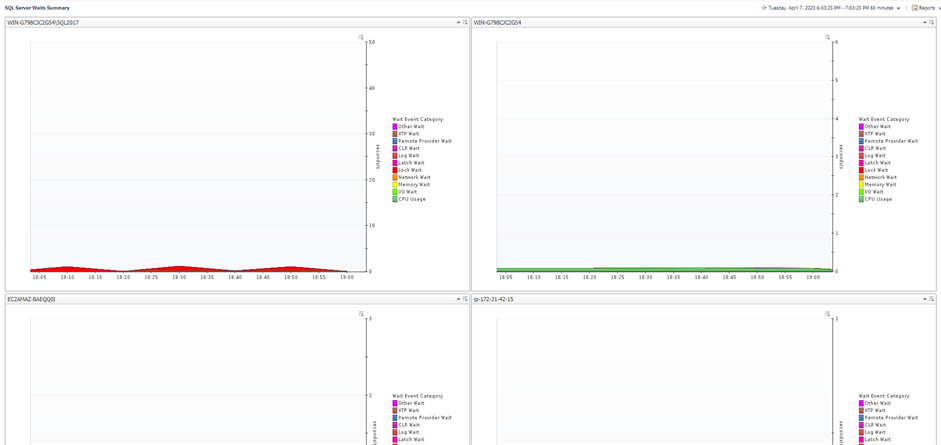941x445 pixels.
Task: Select Memory Wait label in WIN-G798CJC2GS4 legend
Action: (880, 184)
